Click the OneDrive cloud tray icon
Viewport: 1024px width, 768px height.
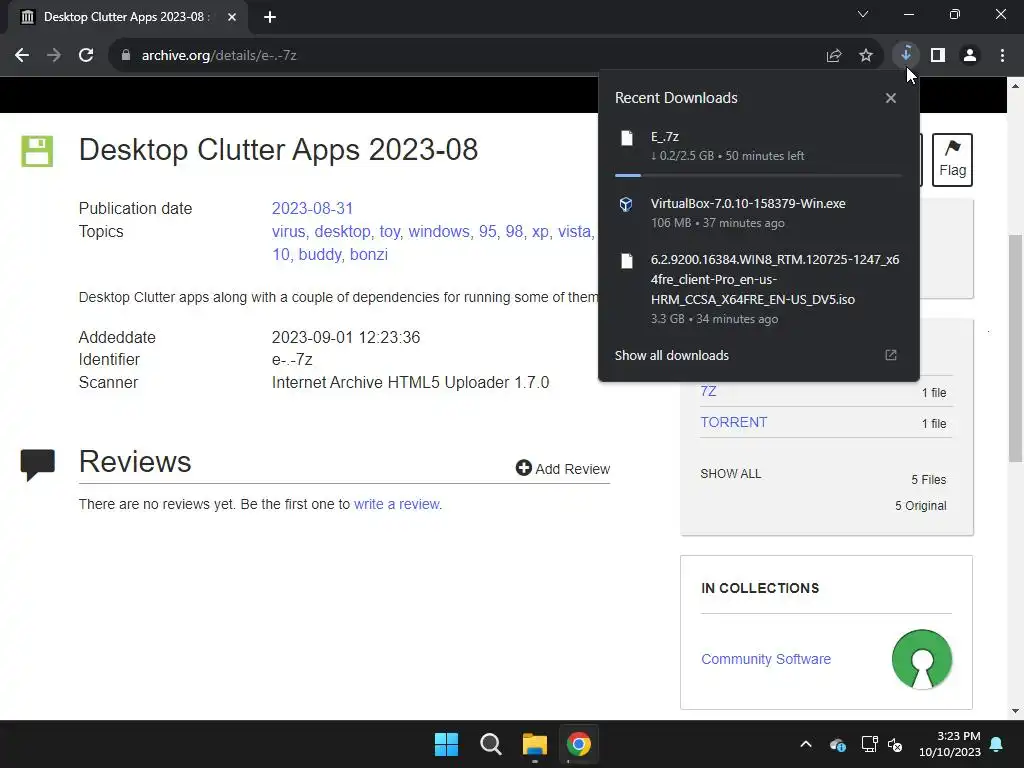(x=838, y=744)
